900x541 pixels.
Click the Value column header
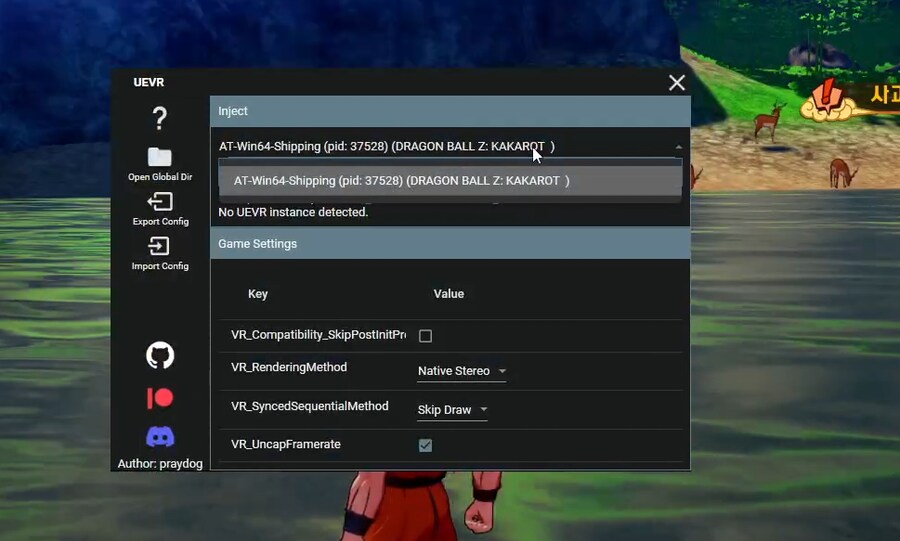tap(448, 294)
